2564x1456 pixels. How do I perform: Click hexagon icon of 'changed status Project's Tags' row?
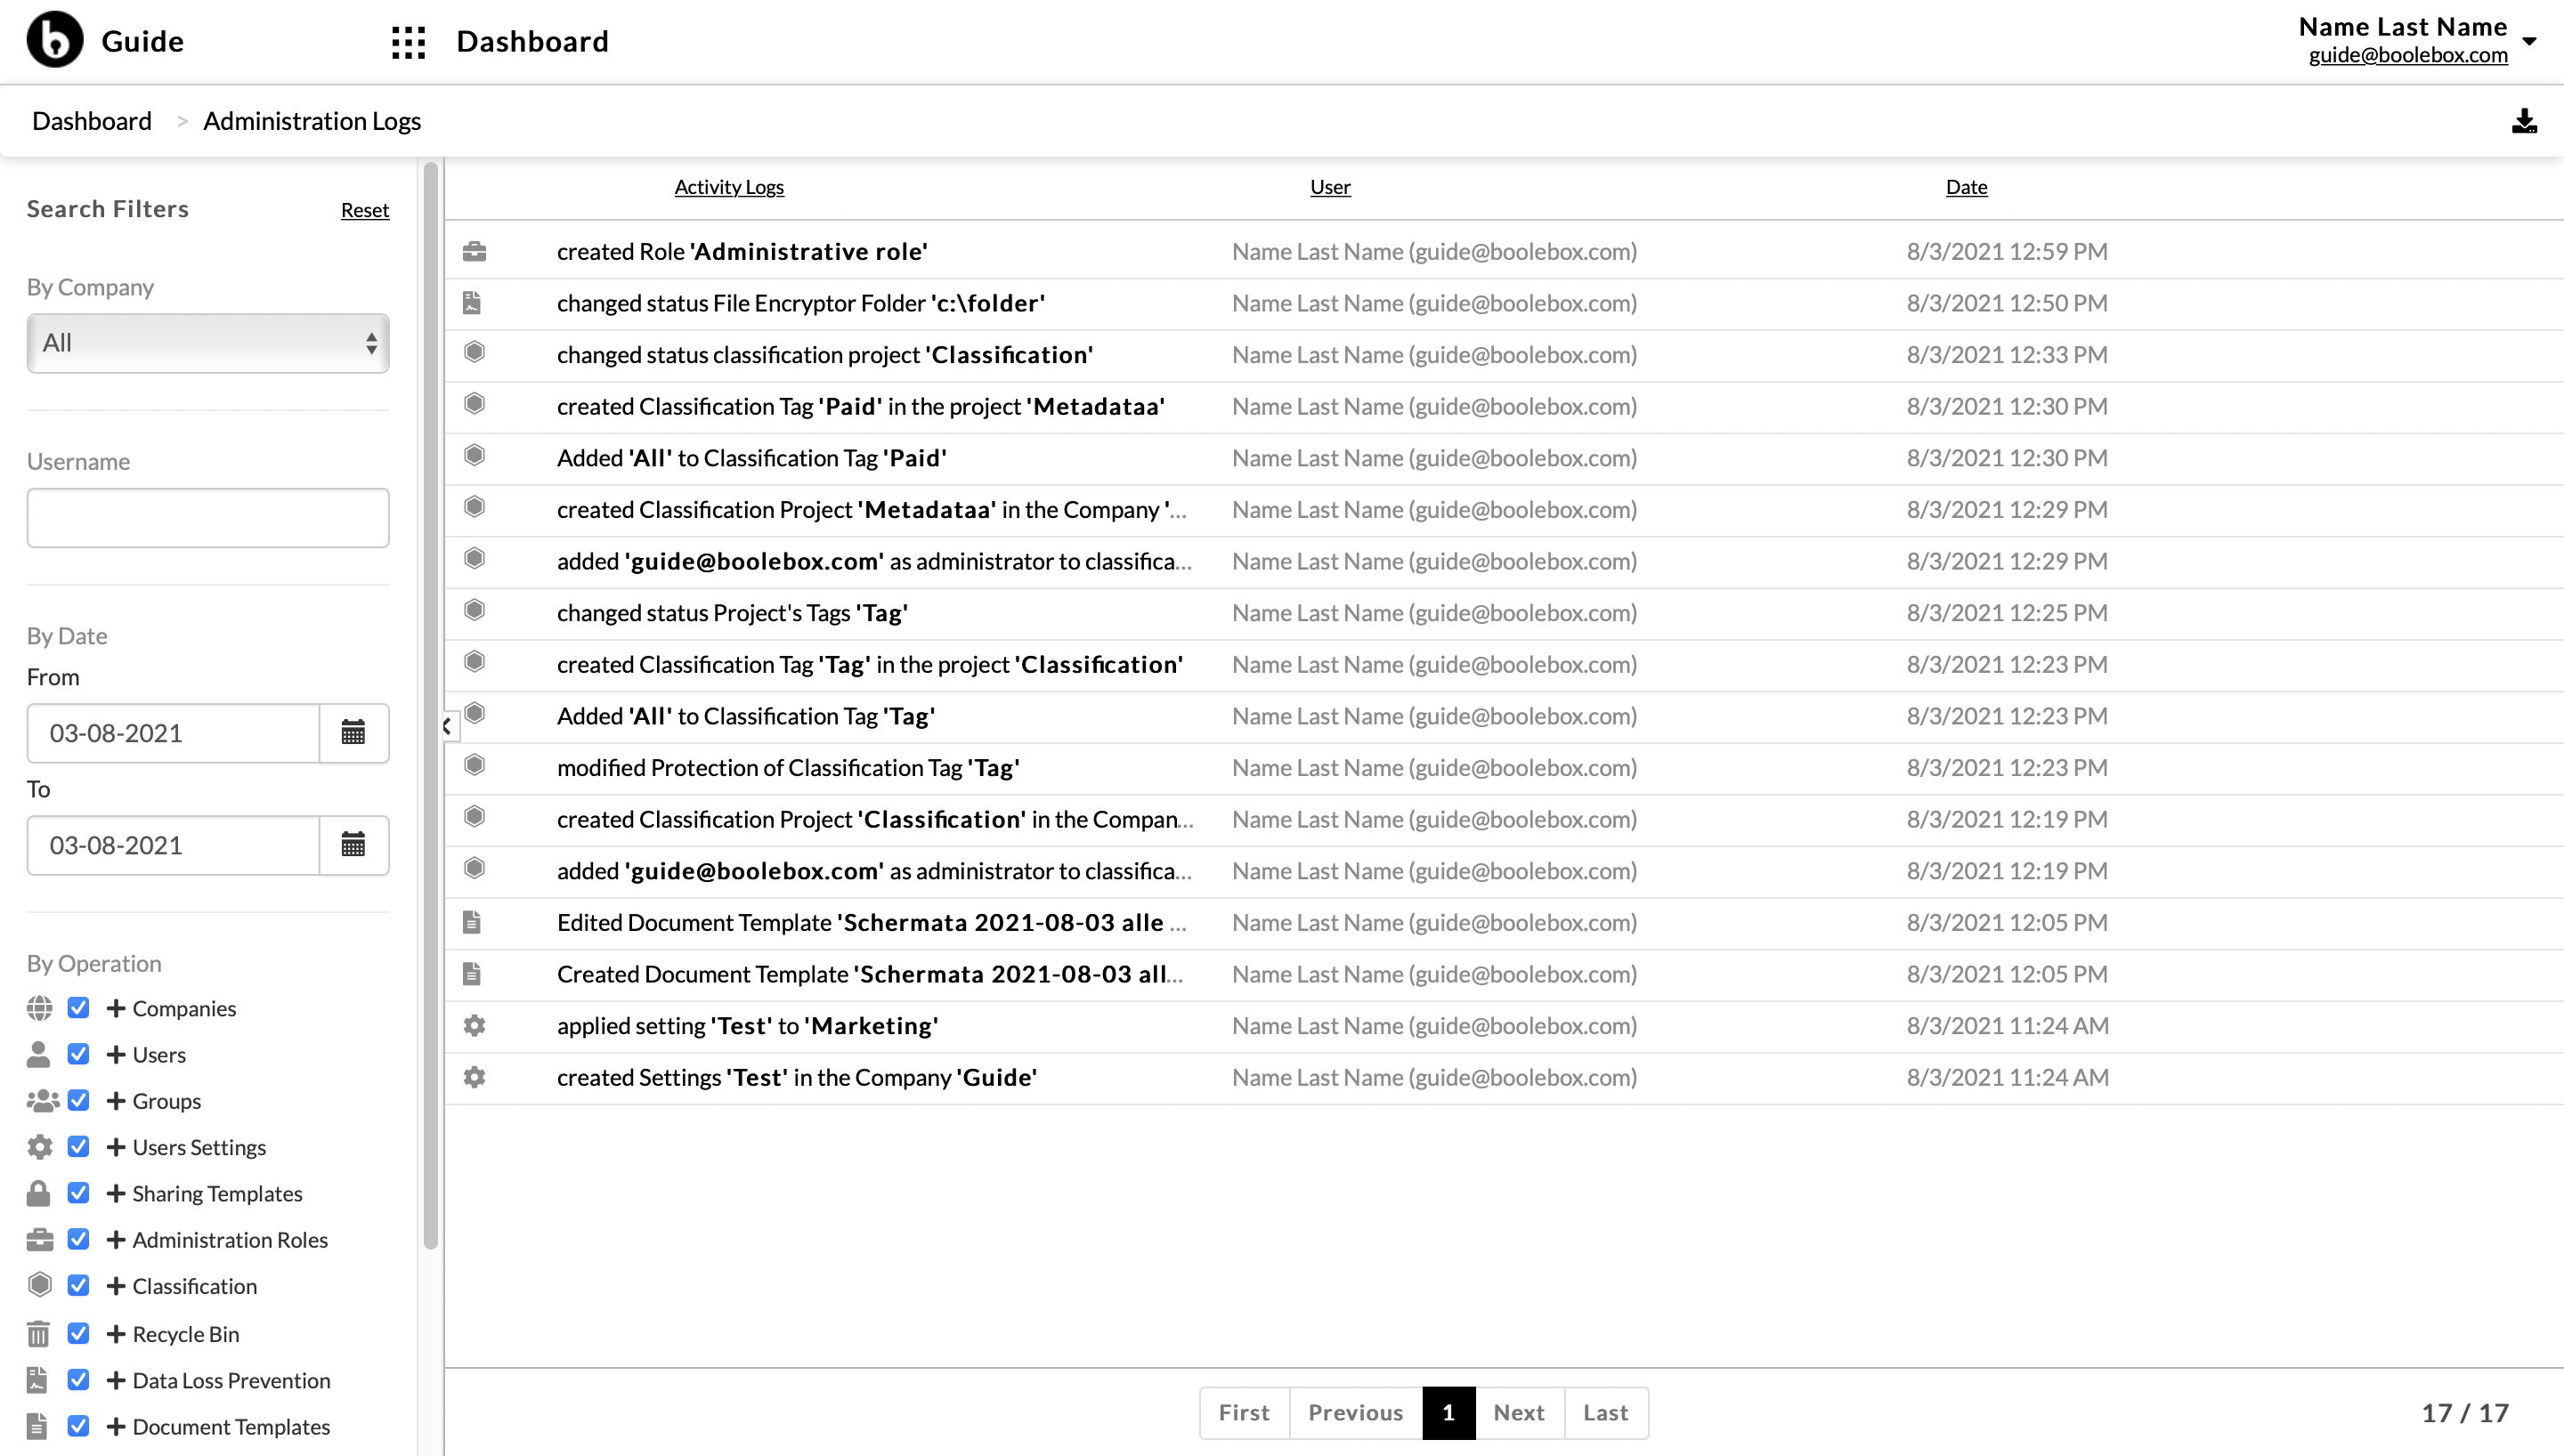(x=474, y=611)
